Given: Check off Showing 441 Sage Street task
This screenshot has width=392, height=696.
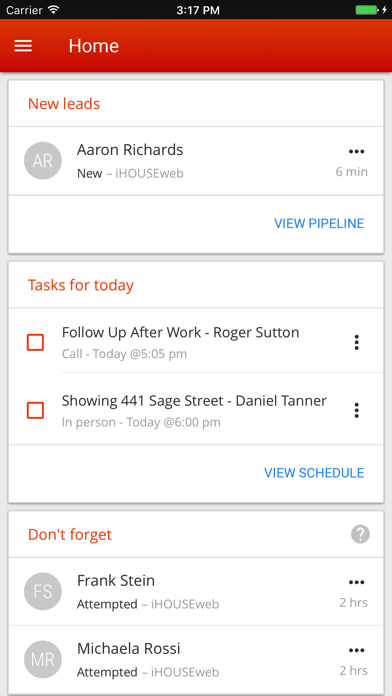Looking at the screenshot, I should pos(35,411).
